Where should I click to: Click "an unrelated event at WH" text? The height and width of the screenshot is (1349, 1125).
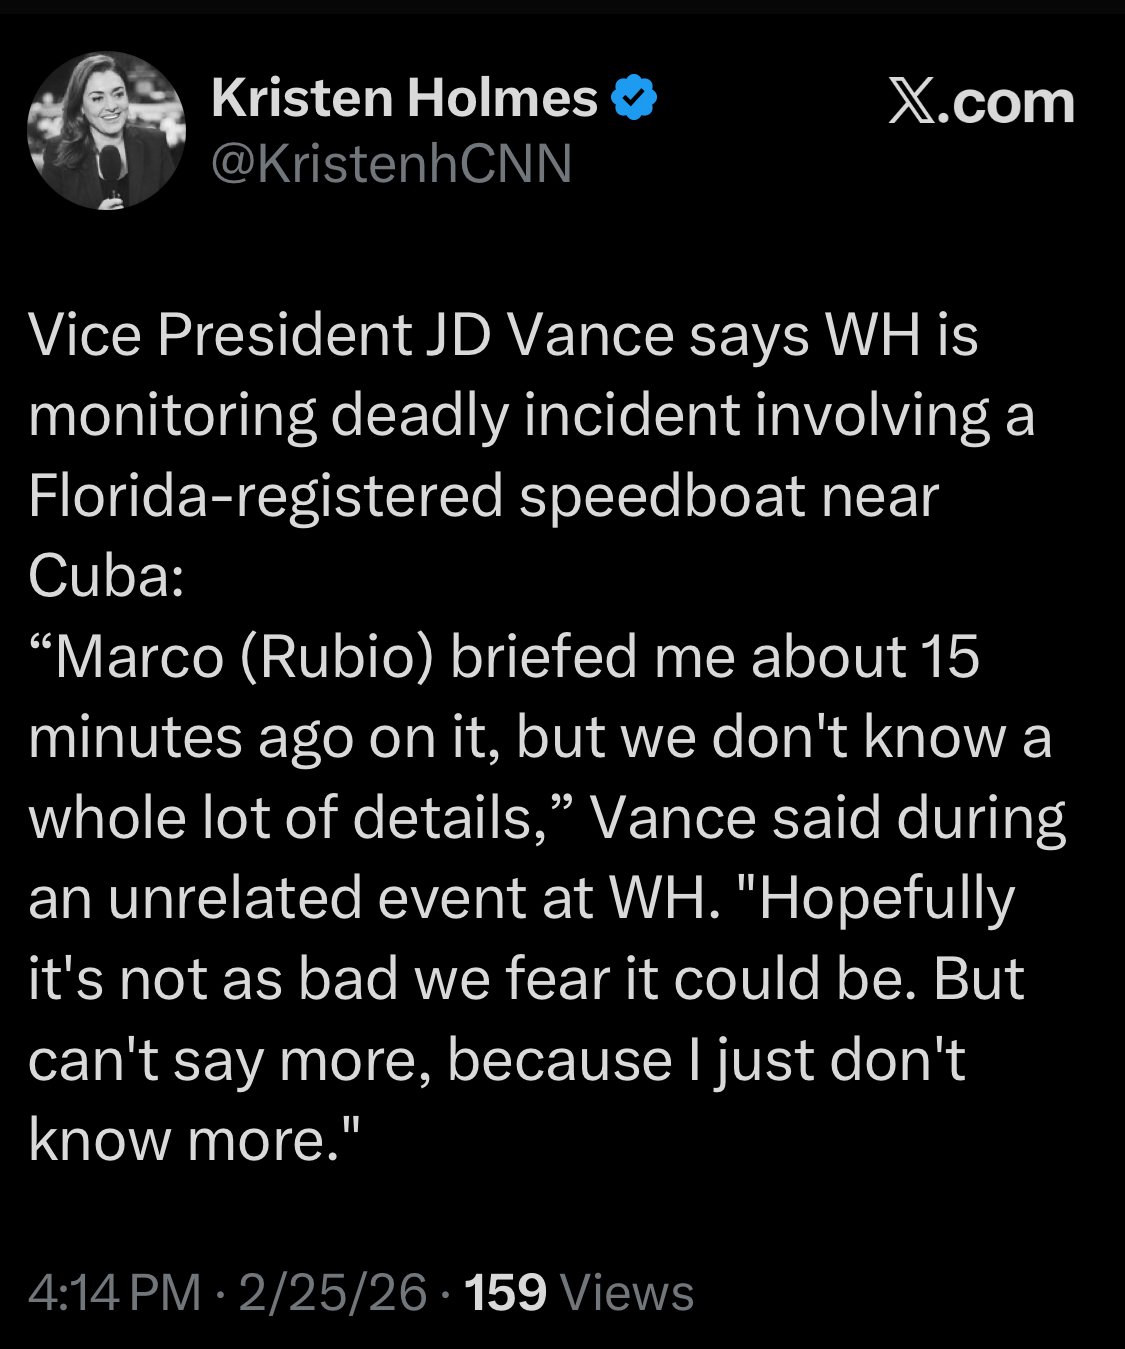pyautogui.click(x=372, y=898)
